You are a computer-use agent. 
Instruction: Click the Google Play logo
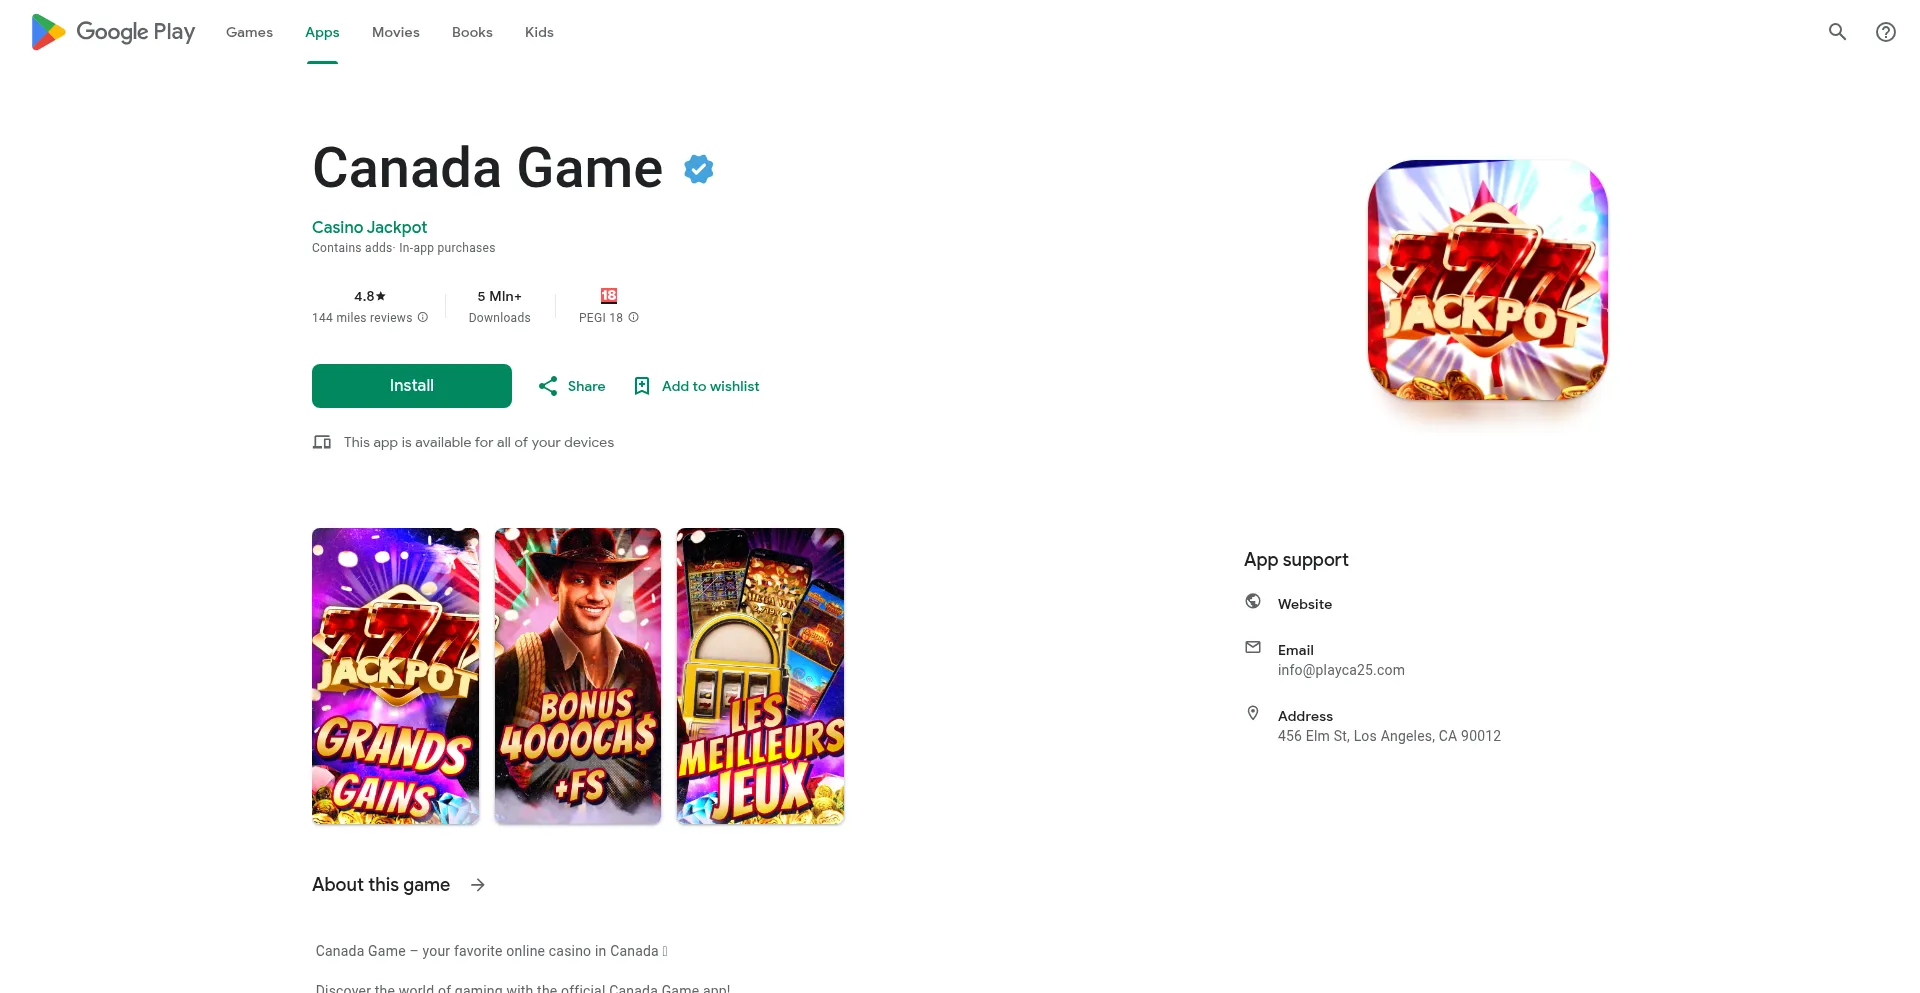113,32
